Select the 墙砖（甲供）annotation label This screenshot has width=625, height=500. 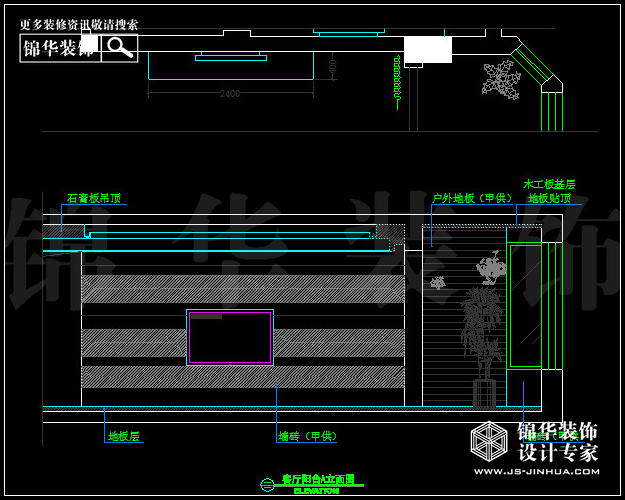pyautogui.click(x=308, y=437)
